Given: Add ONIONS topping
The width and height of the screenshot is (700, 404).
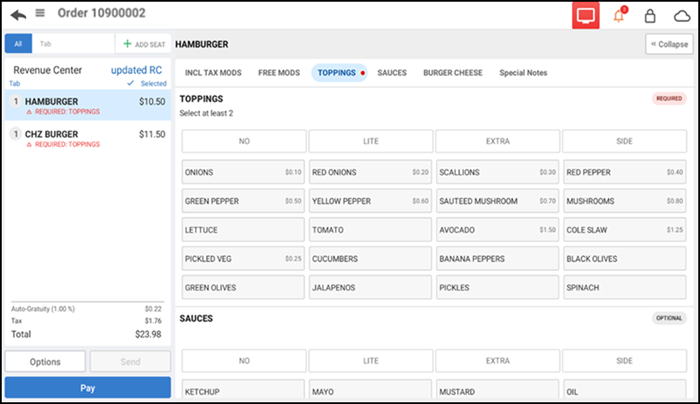Looking at the screenshot, I should click(243, 172).
